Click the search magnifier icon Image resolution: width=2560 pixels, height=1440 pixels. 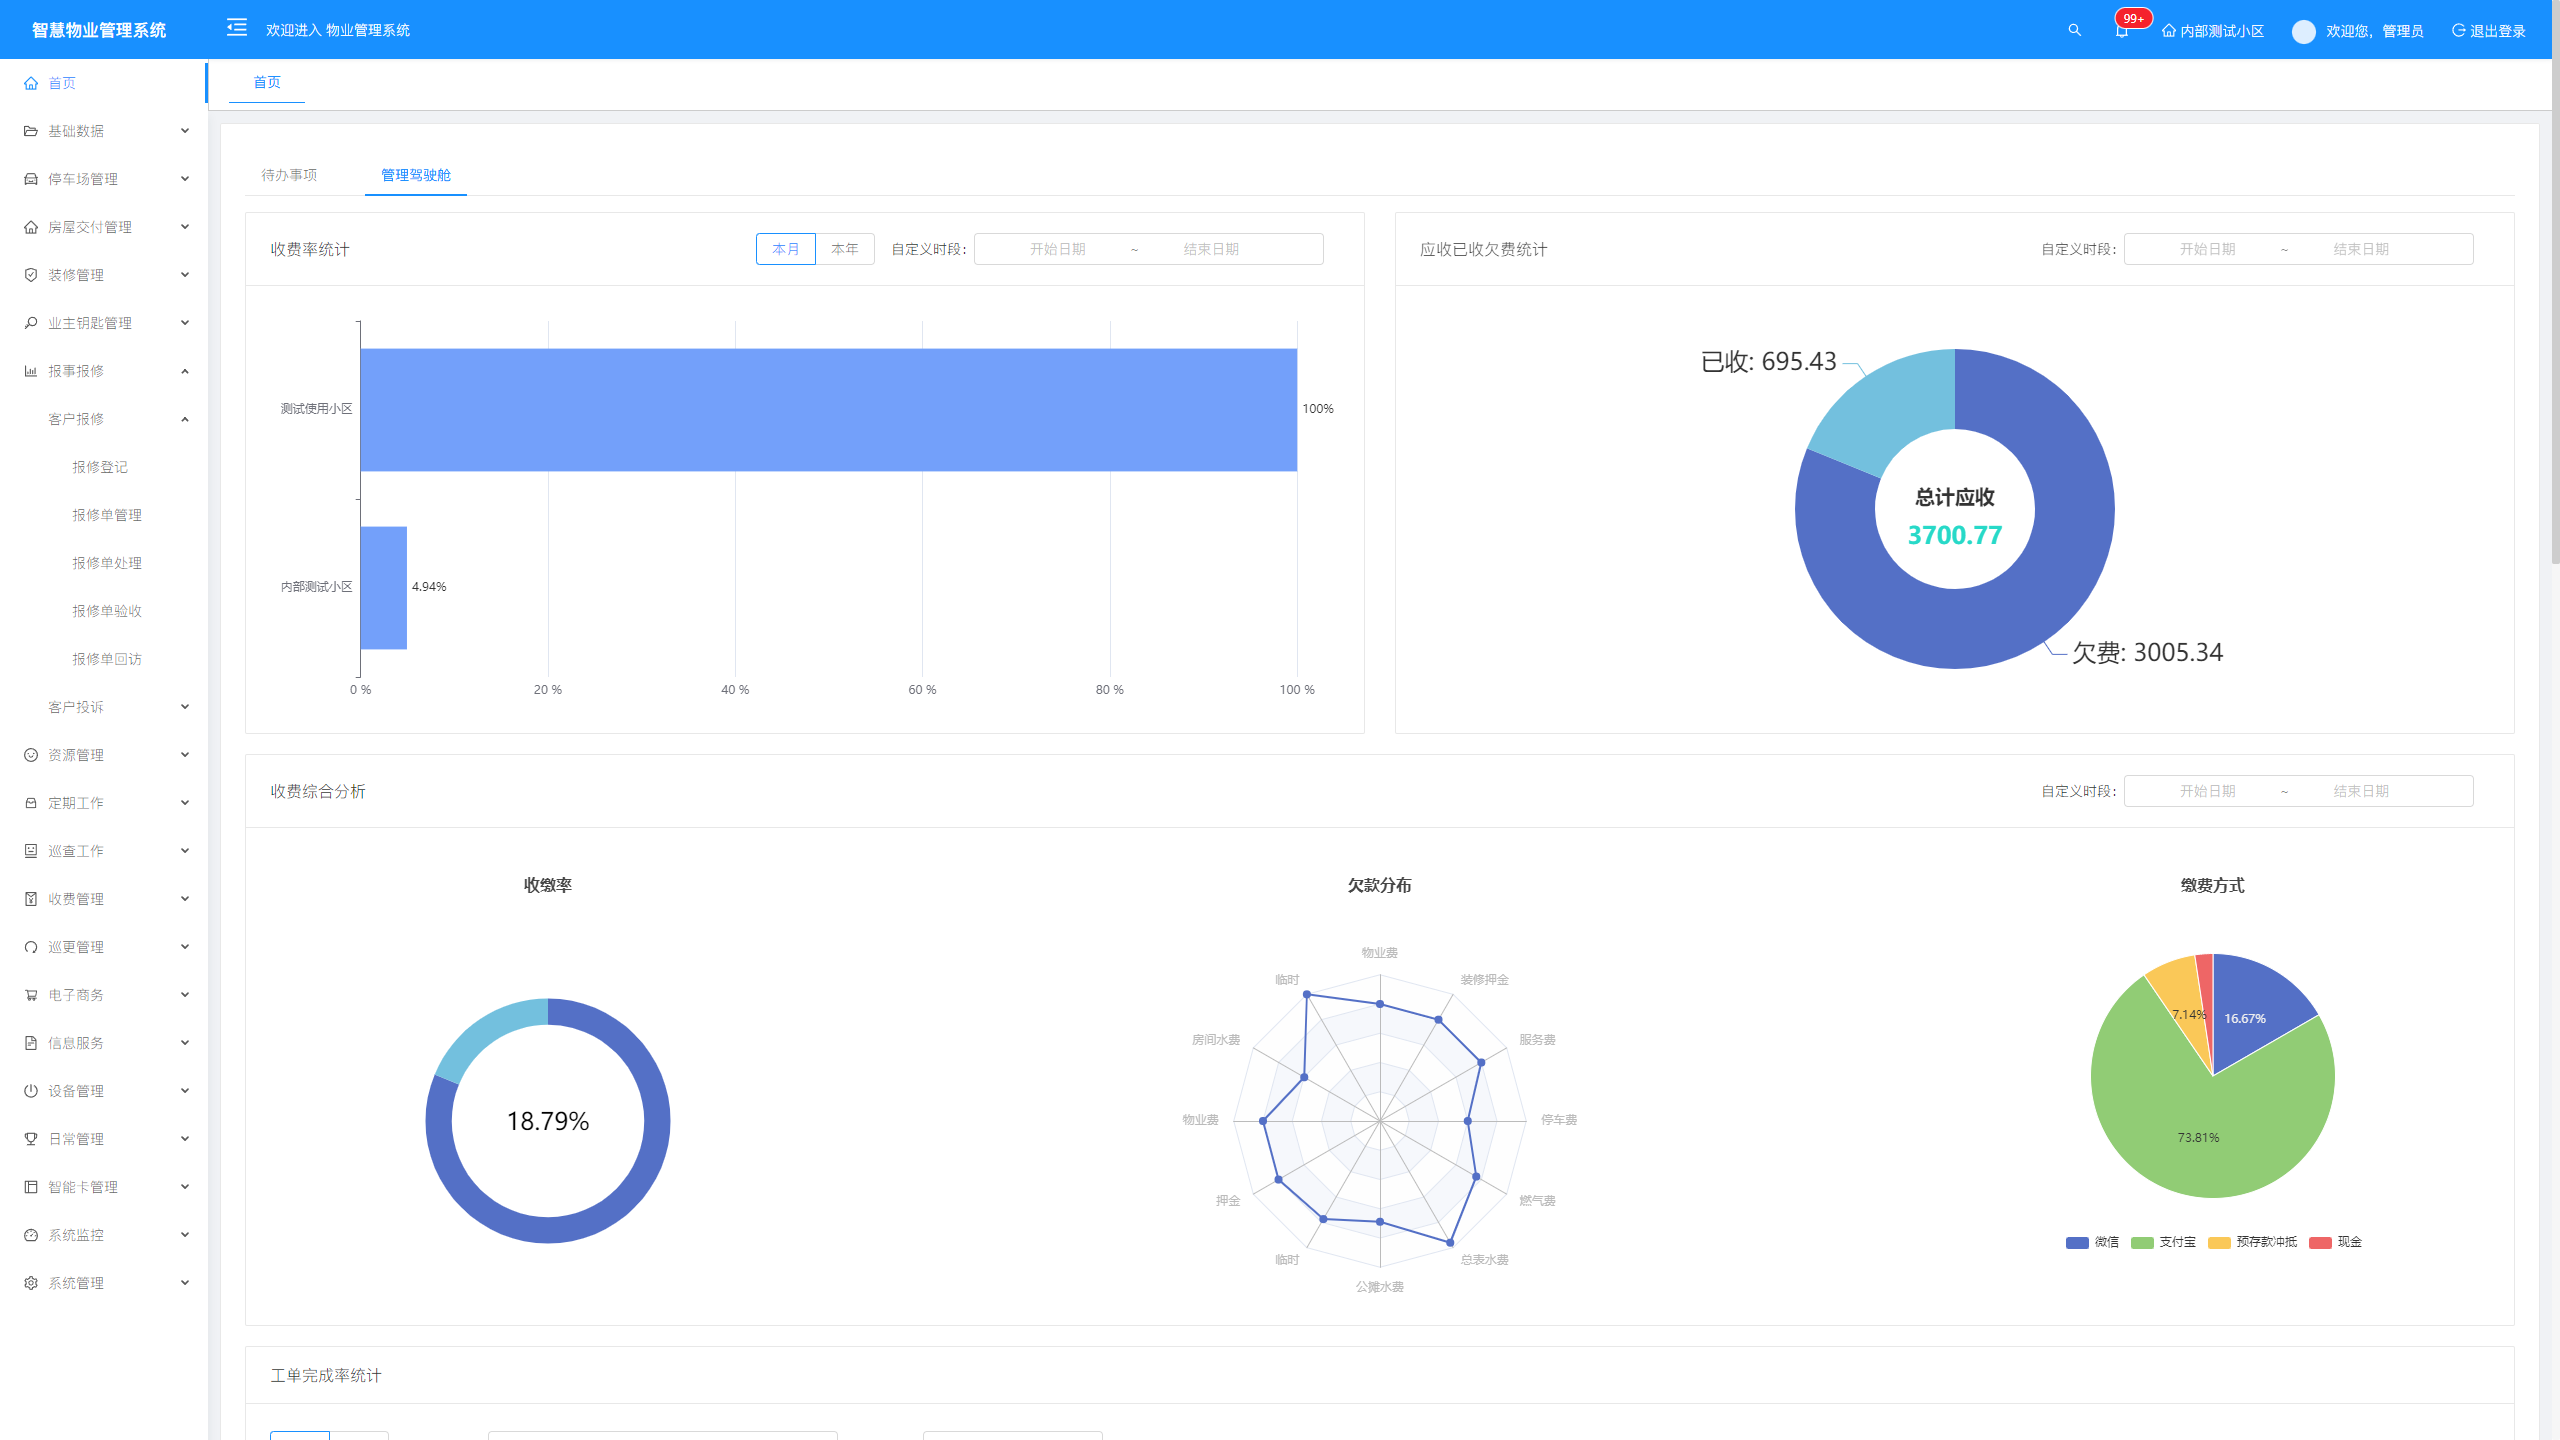(x=2075, y=30)
